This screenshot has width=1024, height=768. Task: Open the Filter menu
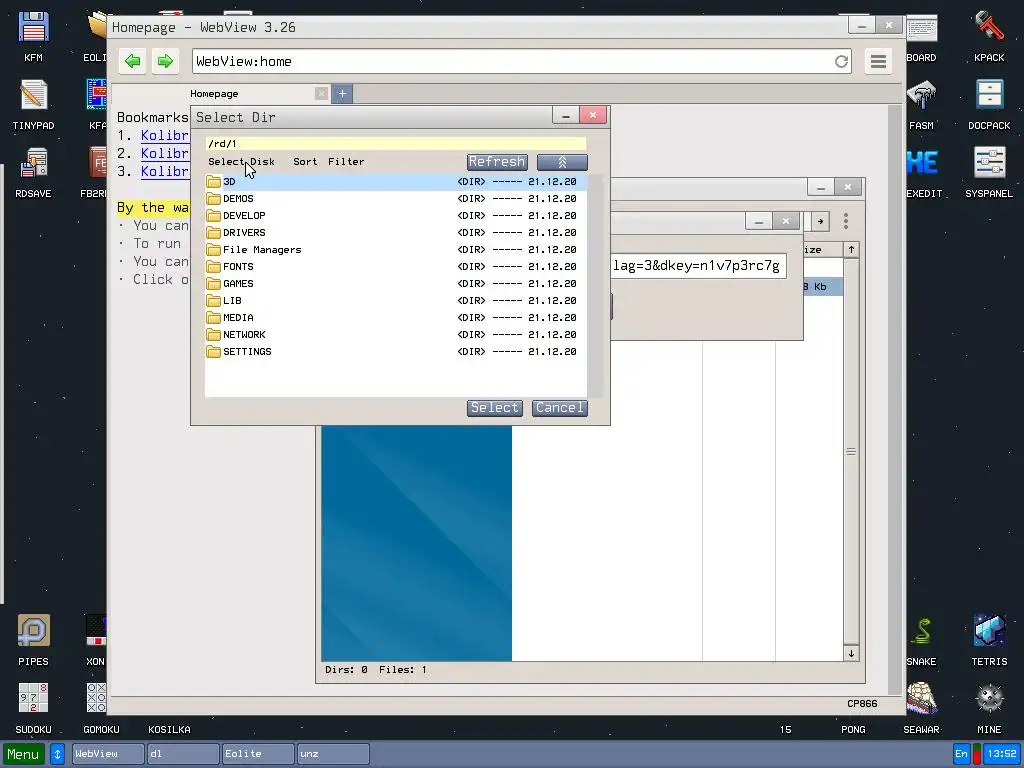pyautogui.click(x=346, y=162)
